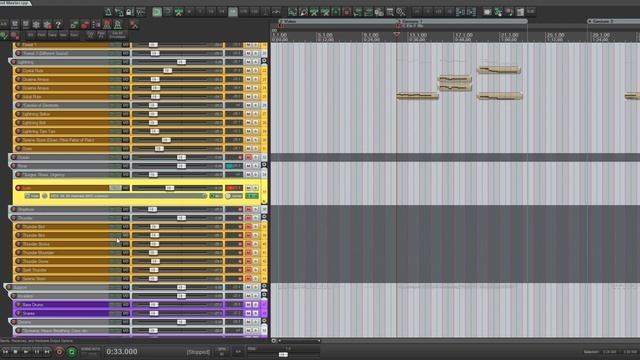
Task: Click the horizontal scrollbar under the arrange view
Action: click(300, 341)
